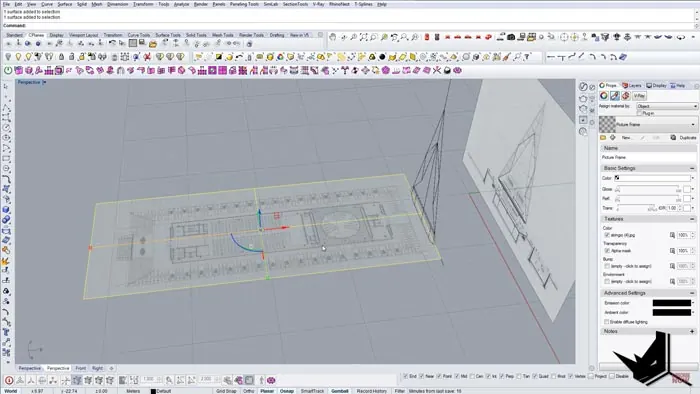Click the blue sphere icon in CPlanes toolbar
700x394 pixels.
pos(28,44)
